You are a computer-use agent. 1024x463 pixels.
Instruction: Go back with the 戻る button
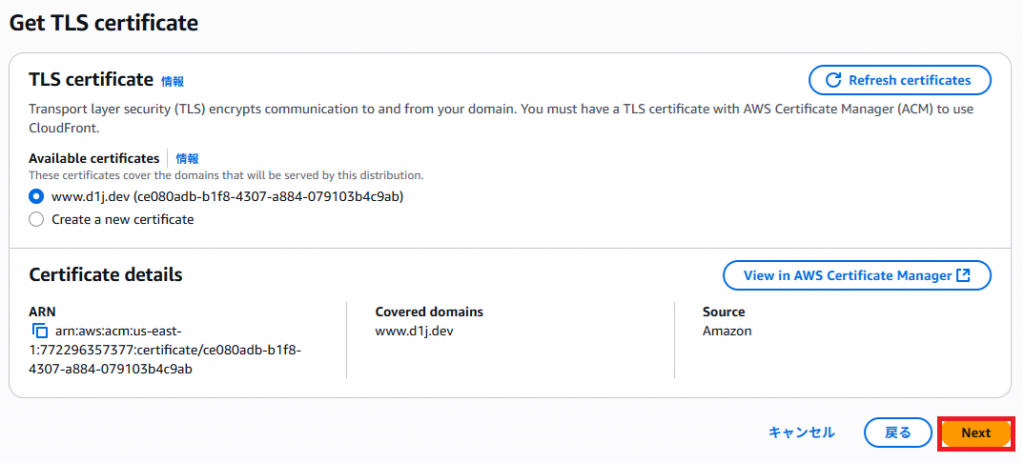[898, 433]
